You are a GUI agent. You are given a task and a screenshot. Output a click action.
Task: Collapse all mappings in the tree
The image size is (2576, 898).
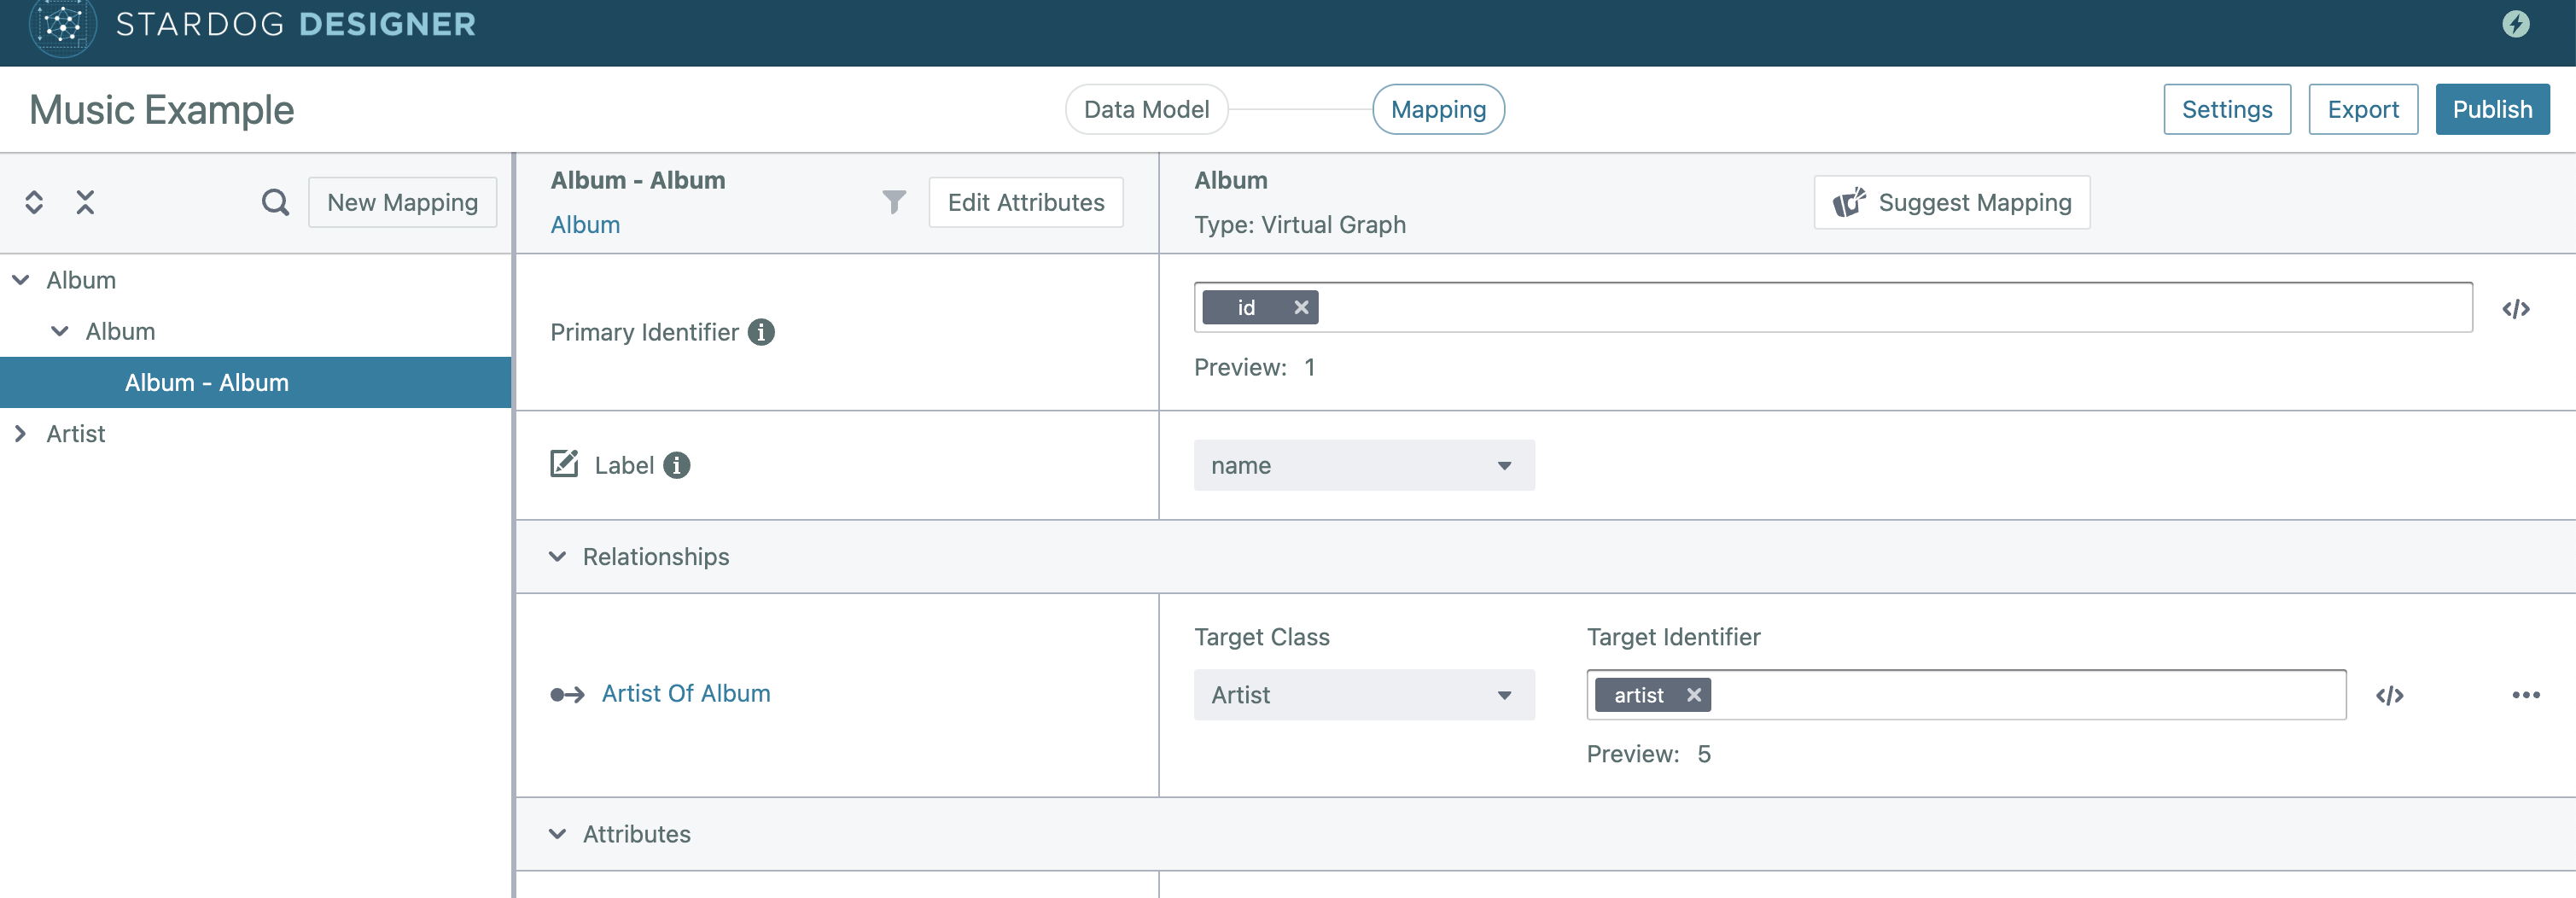pyautogui.click(x=85, y=203)
